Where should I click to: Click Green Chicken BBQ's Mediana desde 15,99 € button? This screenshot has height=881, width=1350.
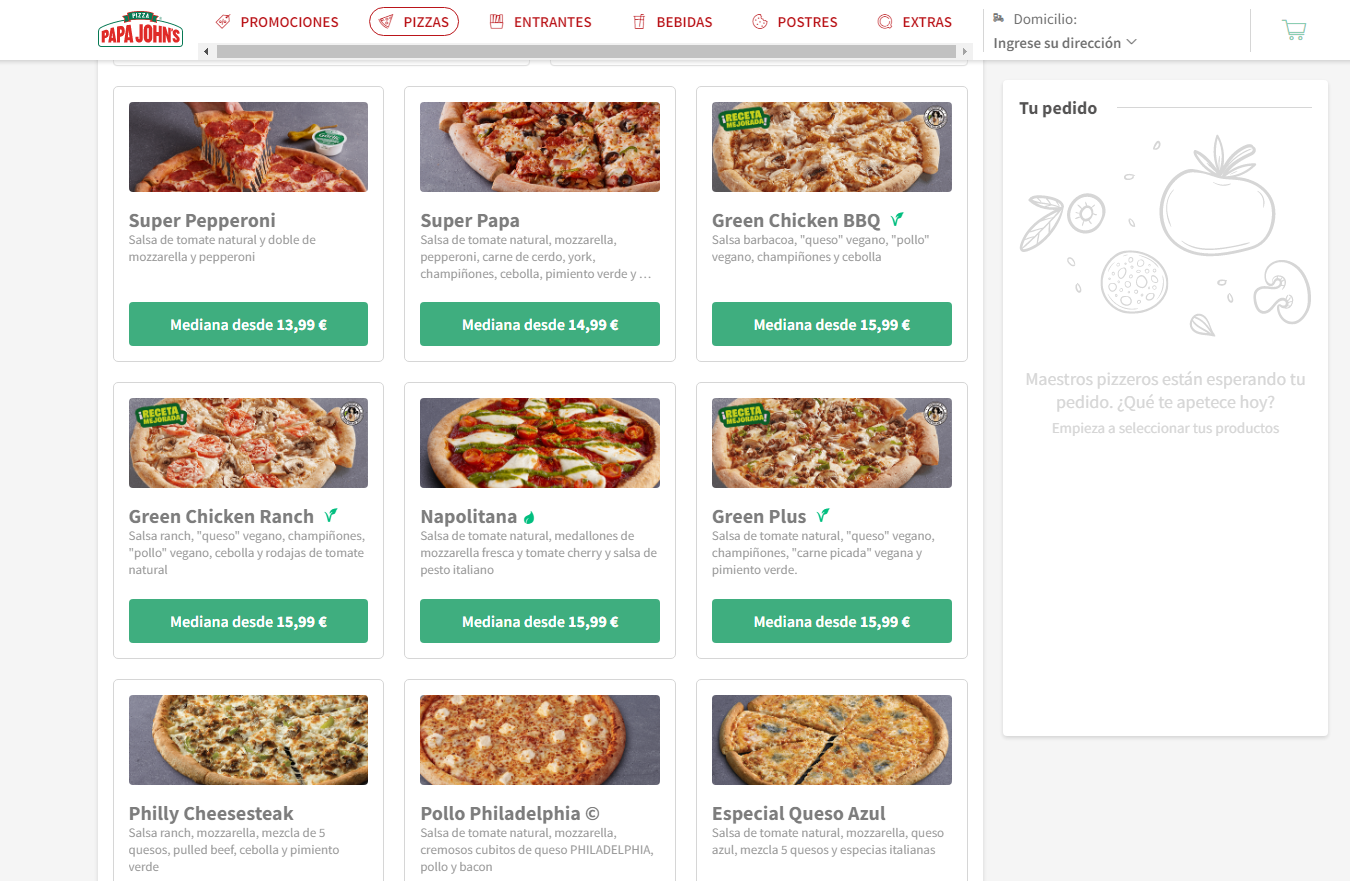(x=832, y=324)
